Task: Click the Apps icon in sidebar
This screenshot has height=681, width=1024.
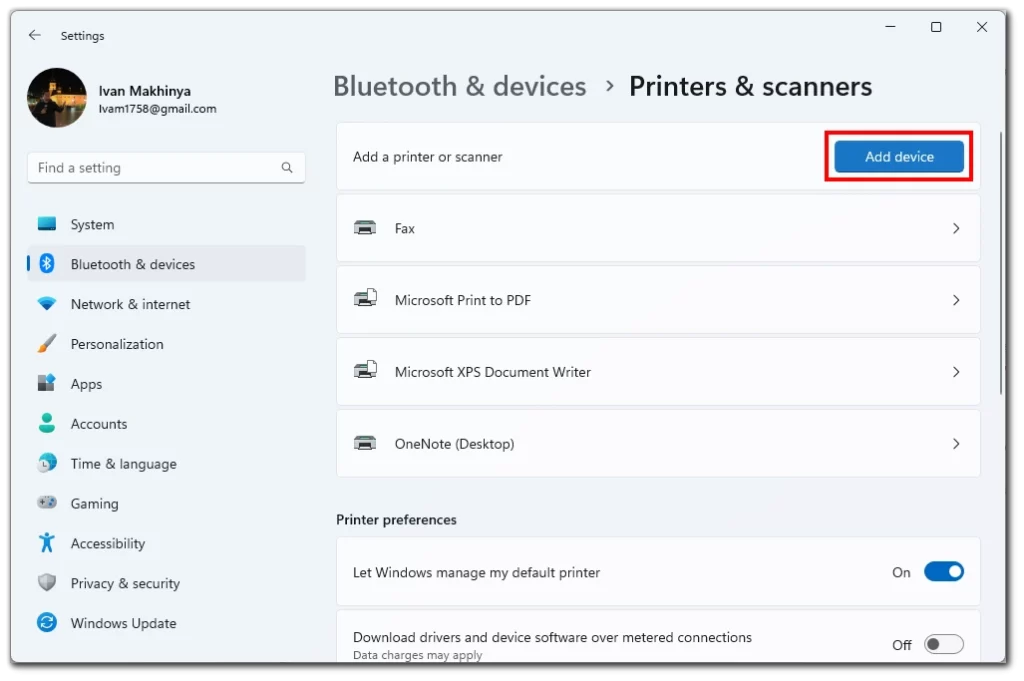Action: coord(47,383)
